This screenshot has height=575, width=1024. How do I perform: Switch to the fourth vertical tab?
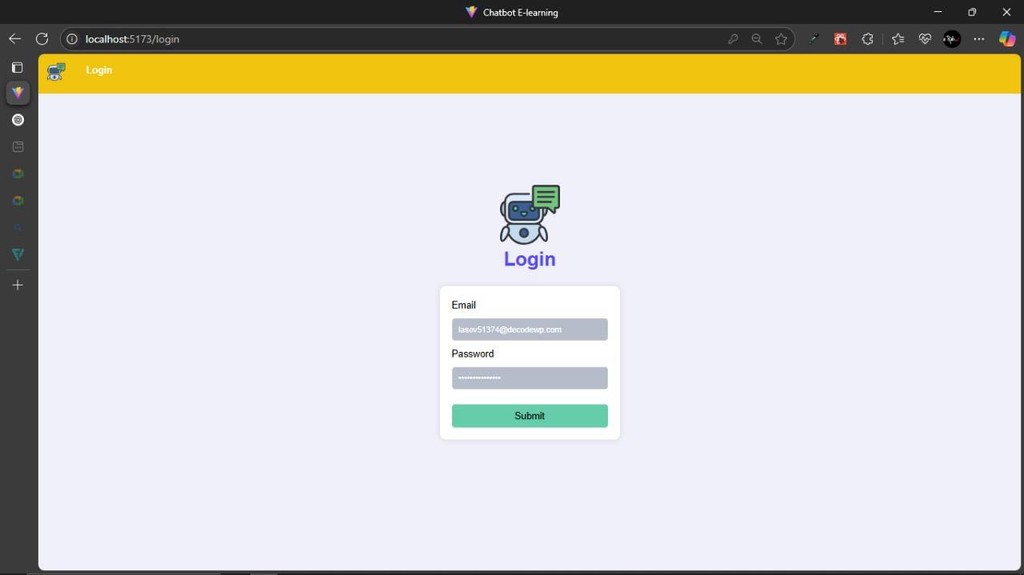point(18,174)
